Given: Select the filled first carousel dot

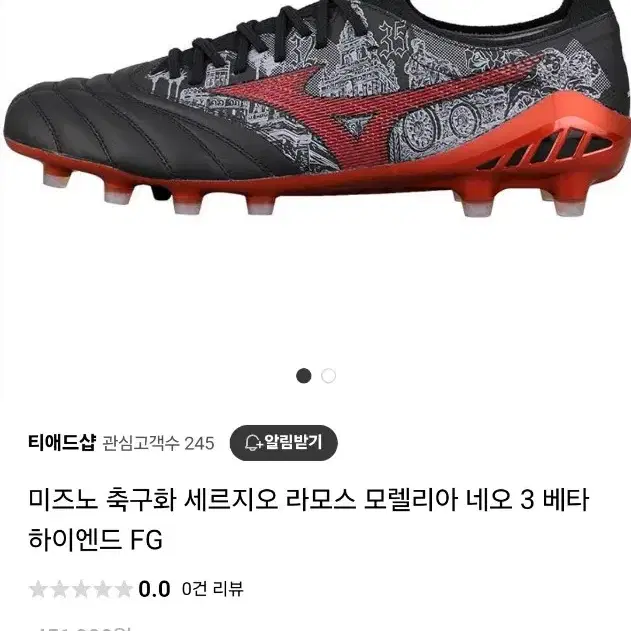Looking at the screenshot, I should [304, 376].
